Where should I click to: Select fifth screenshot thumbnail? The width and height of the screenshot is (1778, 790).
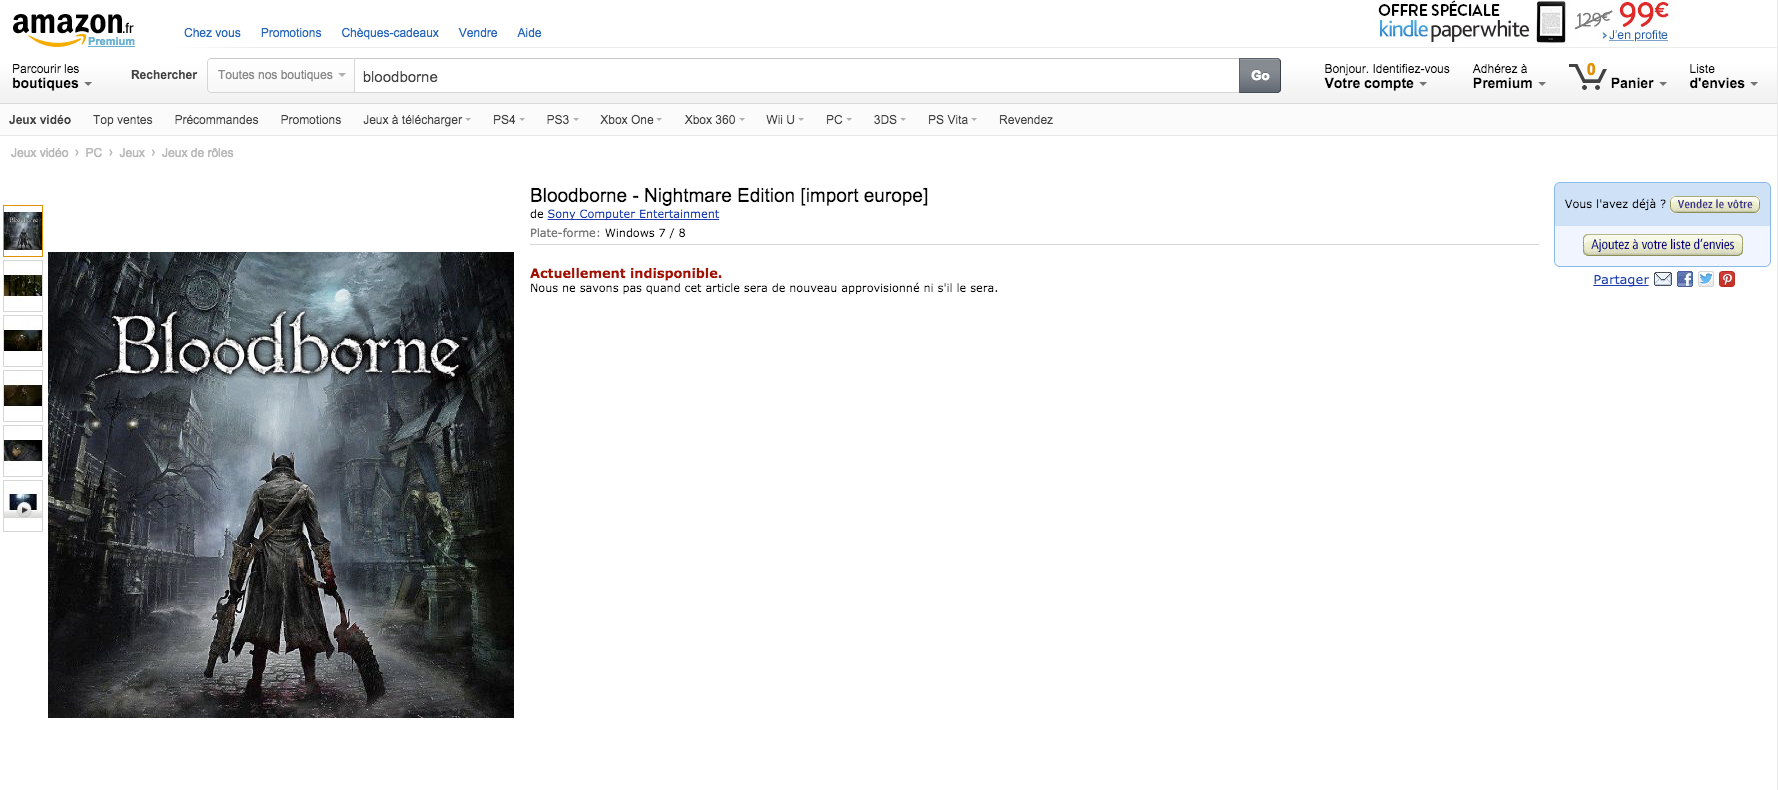click(23, 451)
